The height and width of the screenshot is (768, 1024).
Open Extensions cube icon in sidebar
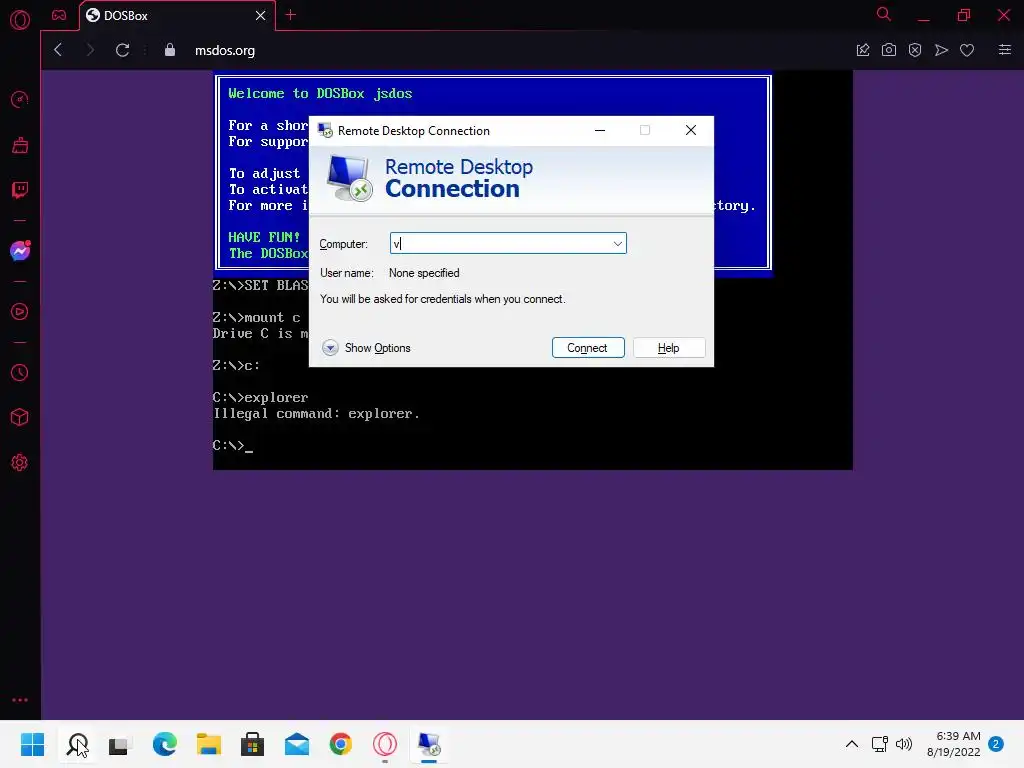[x=20, y=417]
